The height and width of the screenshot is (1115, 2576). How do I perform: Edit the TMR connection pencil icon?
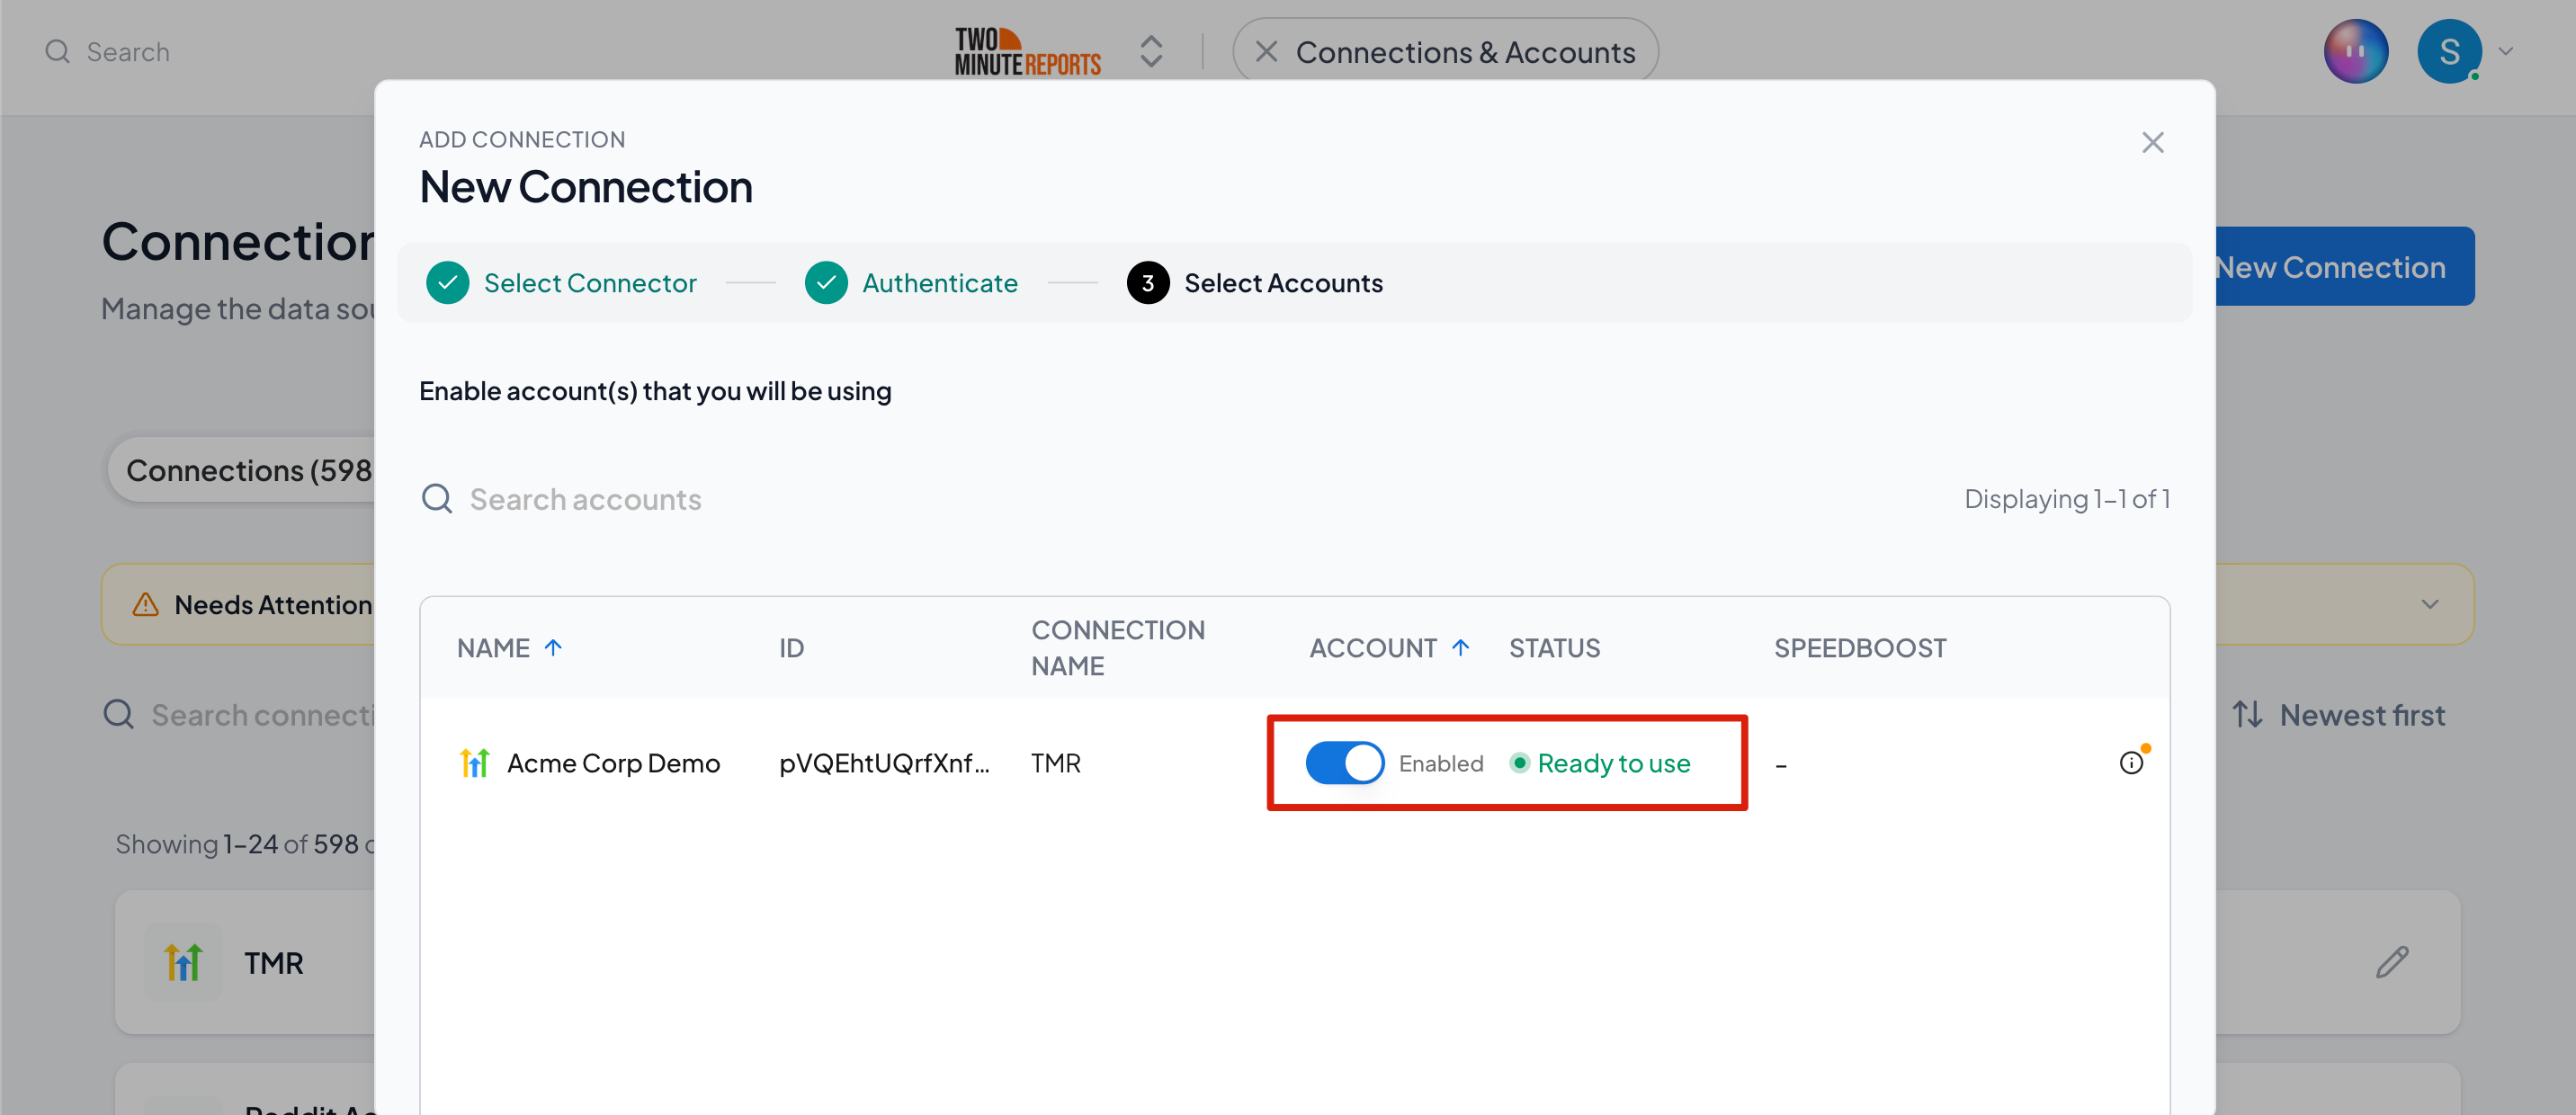point(2391,963)
